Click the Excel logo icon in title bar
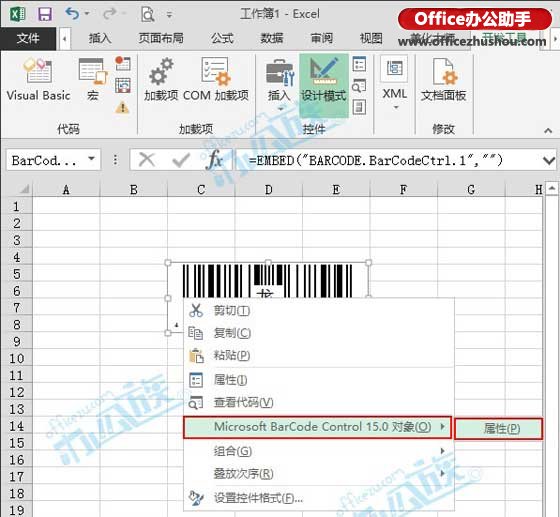Screen dimensions: 560x517 pos(17,14)
